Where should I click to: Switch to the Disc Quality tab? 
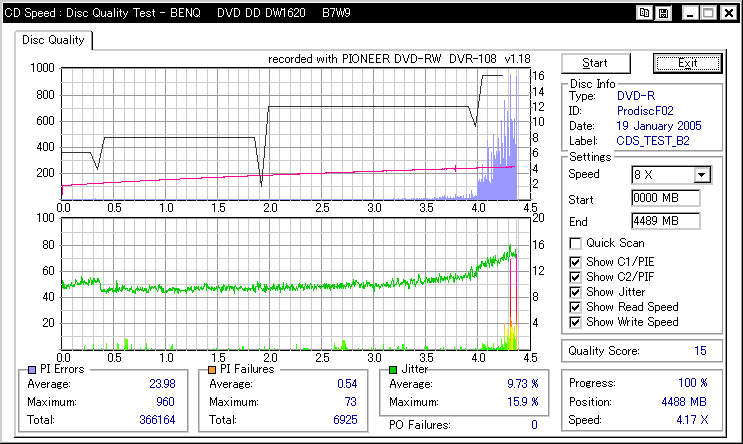tap(54, 40)
